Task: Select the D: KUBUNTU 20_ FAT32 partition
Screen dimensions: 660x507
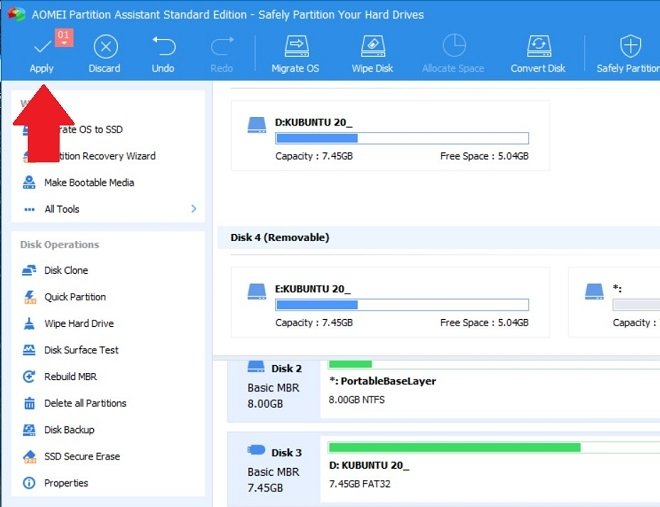Action: tap(490, 471)
